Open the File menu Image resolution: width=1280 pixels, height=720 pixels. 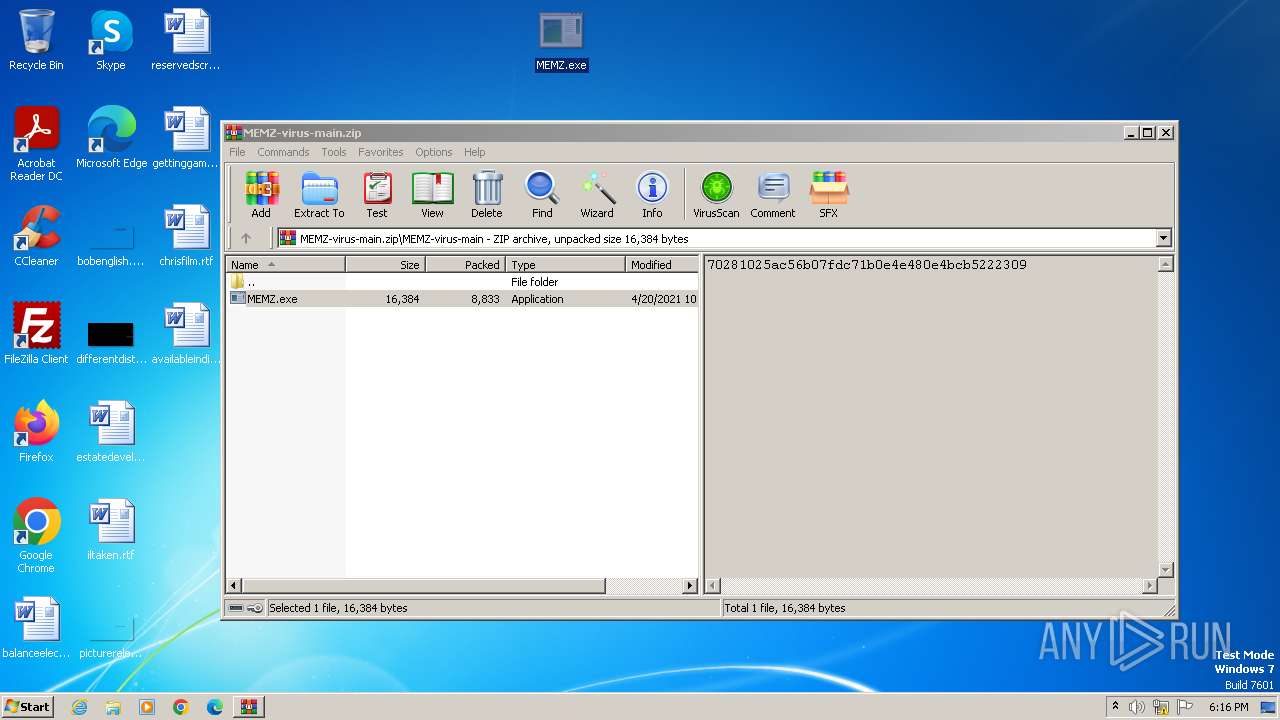pyautogui.click(x=237, y=152)
